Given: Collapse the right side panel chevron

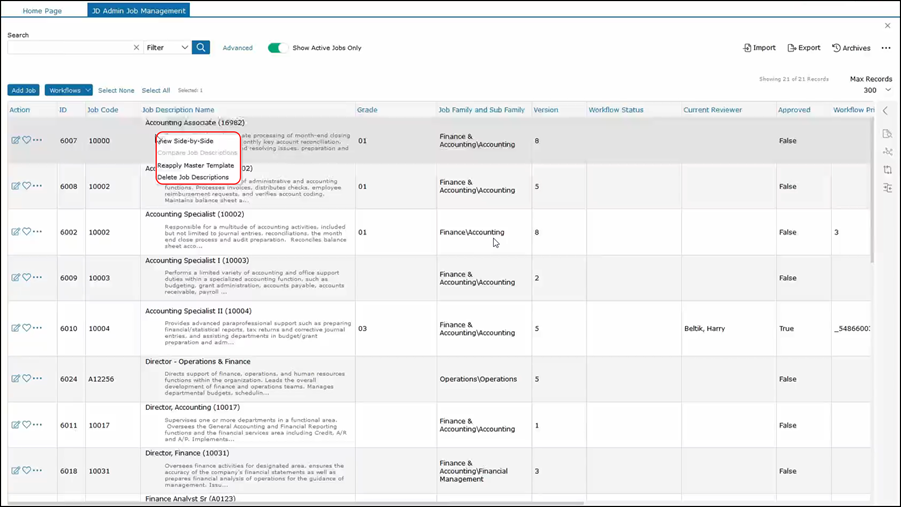Looking at the screenshot, I should [x=886, y=111].
